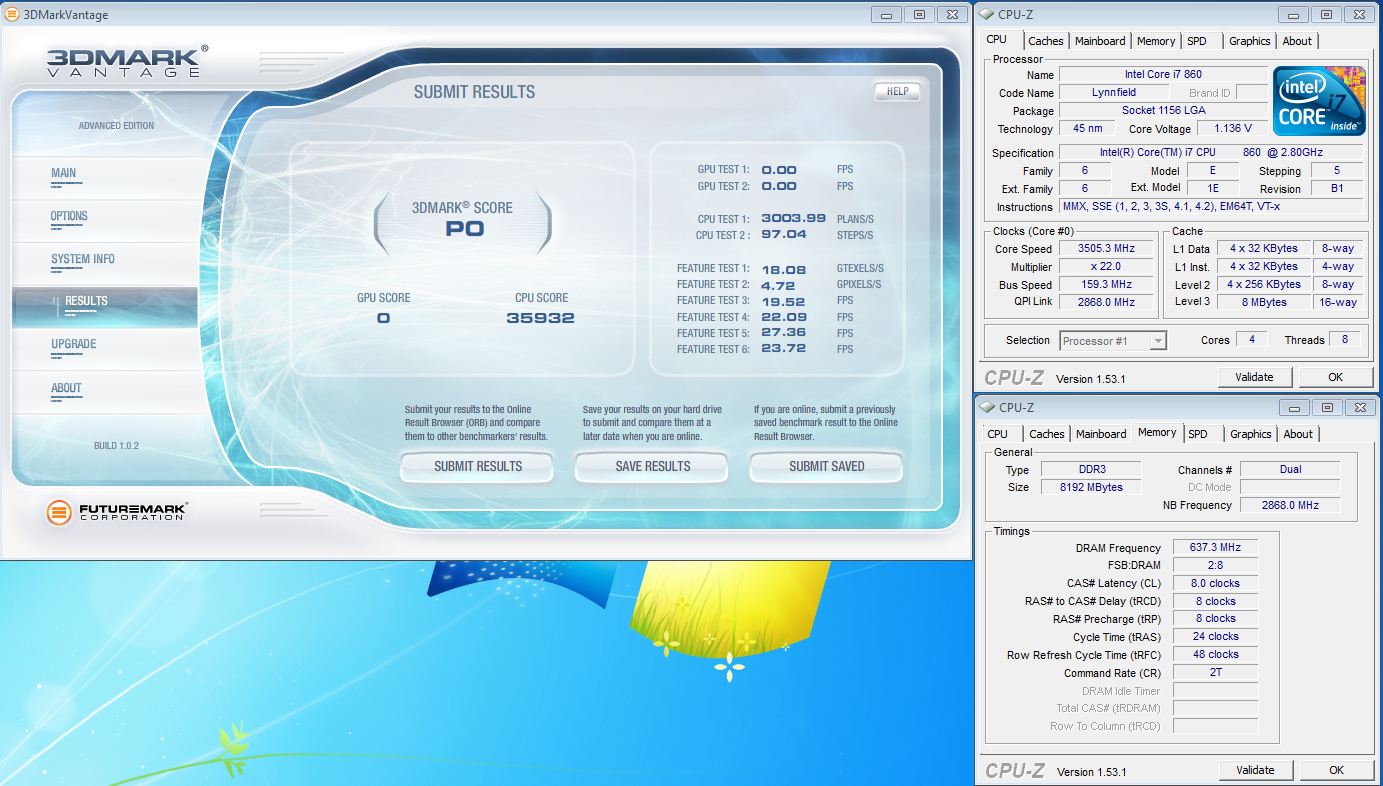
Task: Click Validate in bottom CPU-Z window
Action: point(1254,770)
